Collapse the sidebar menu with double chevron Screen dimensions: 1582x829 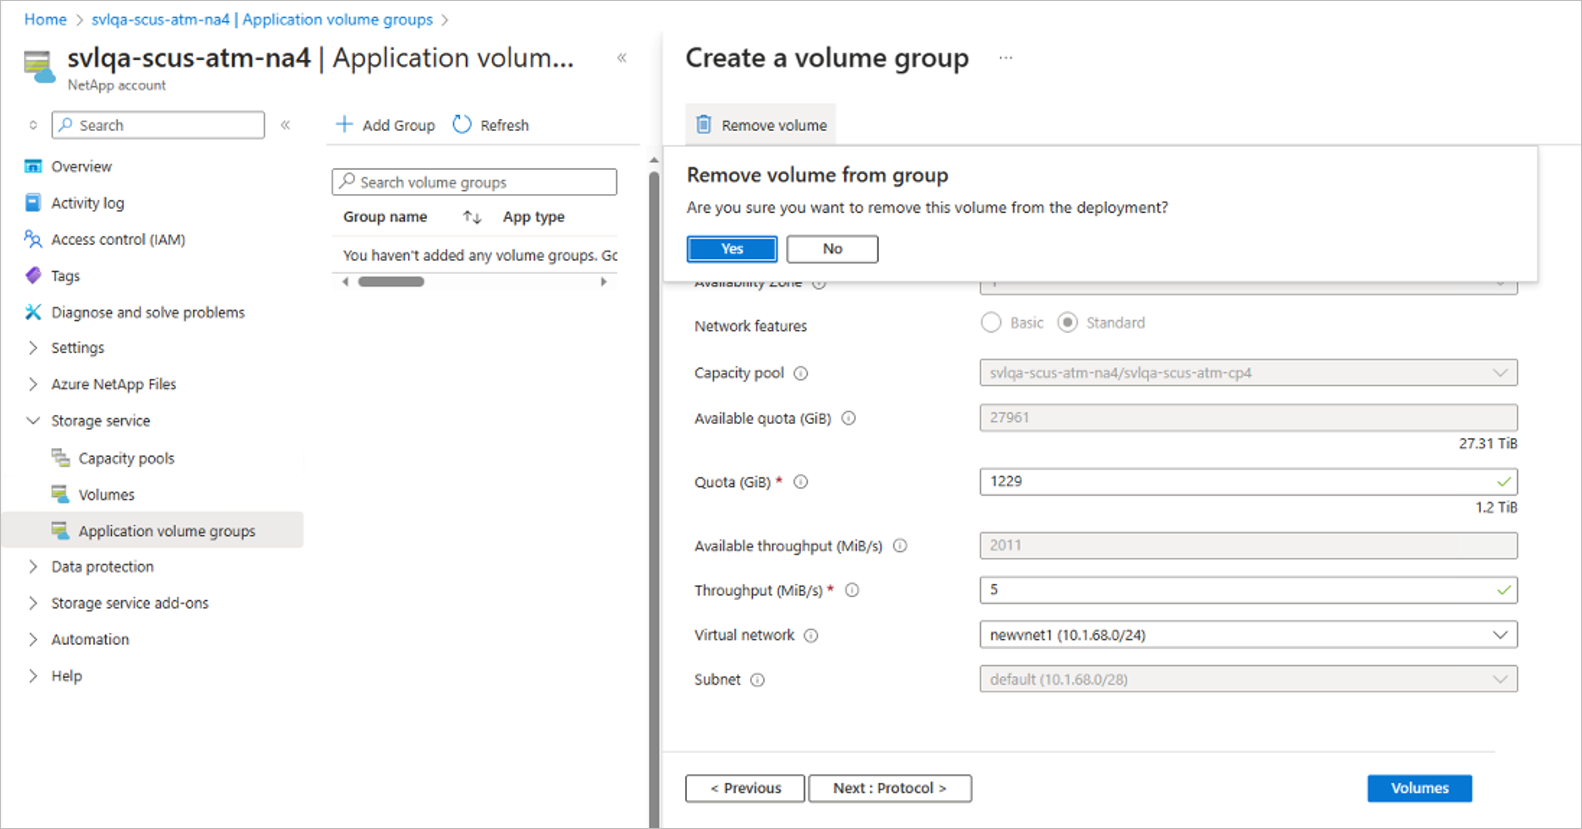[286, 125]
